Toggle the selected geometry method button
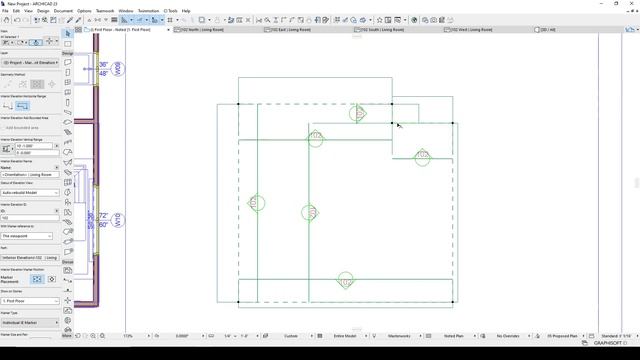 tap(37, 84)
